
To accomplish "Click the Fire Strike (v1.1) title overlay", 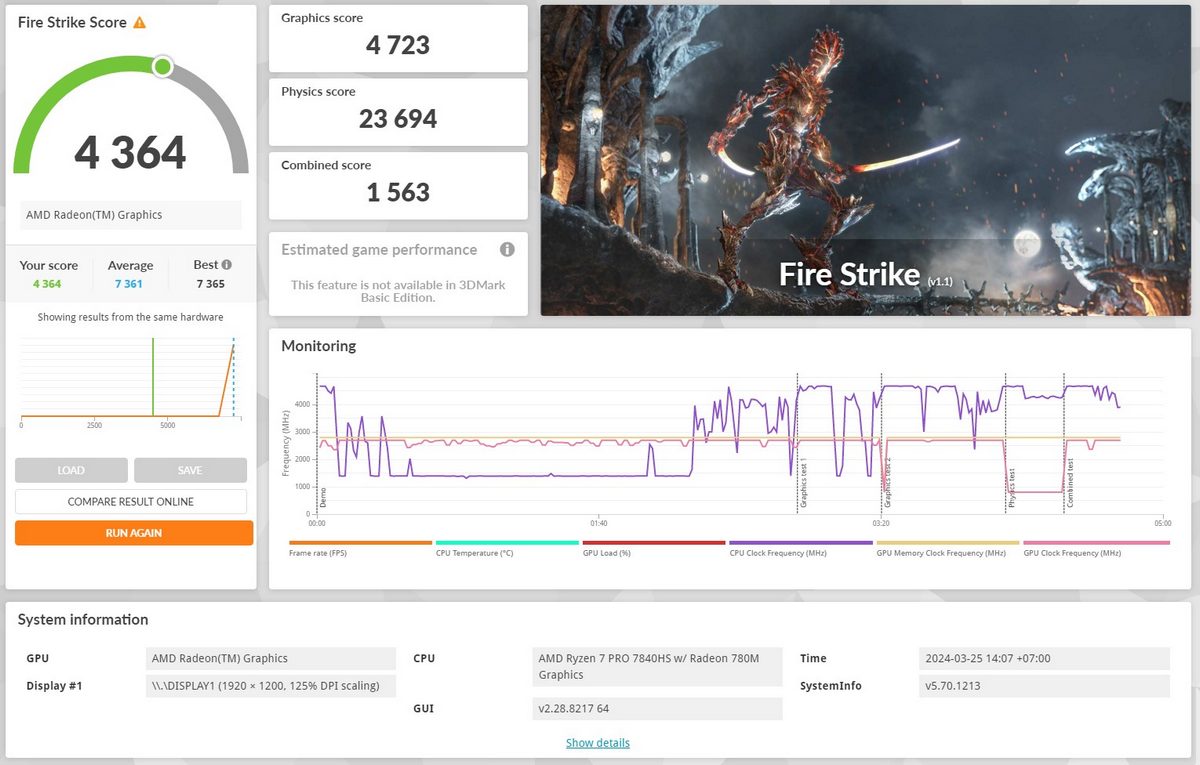I will [x=866, y=275].
